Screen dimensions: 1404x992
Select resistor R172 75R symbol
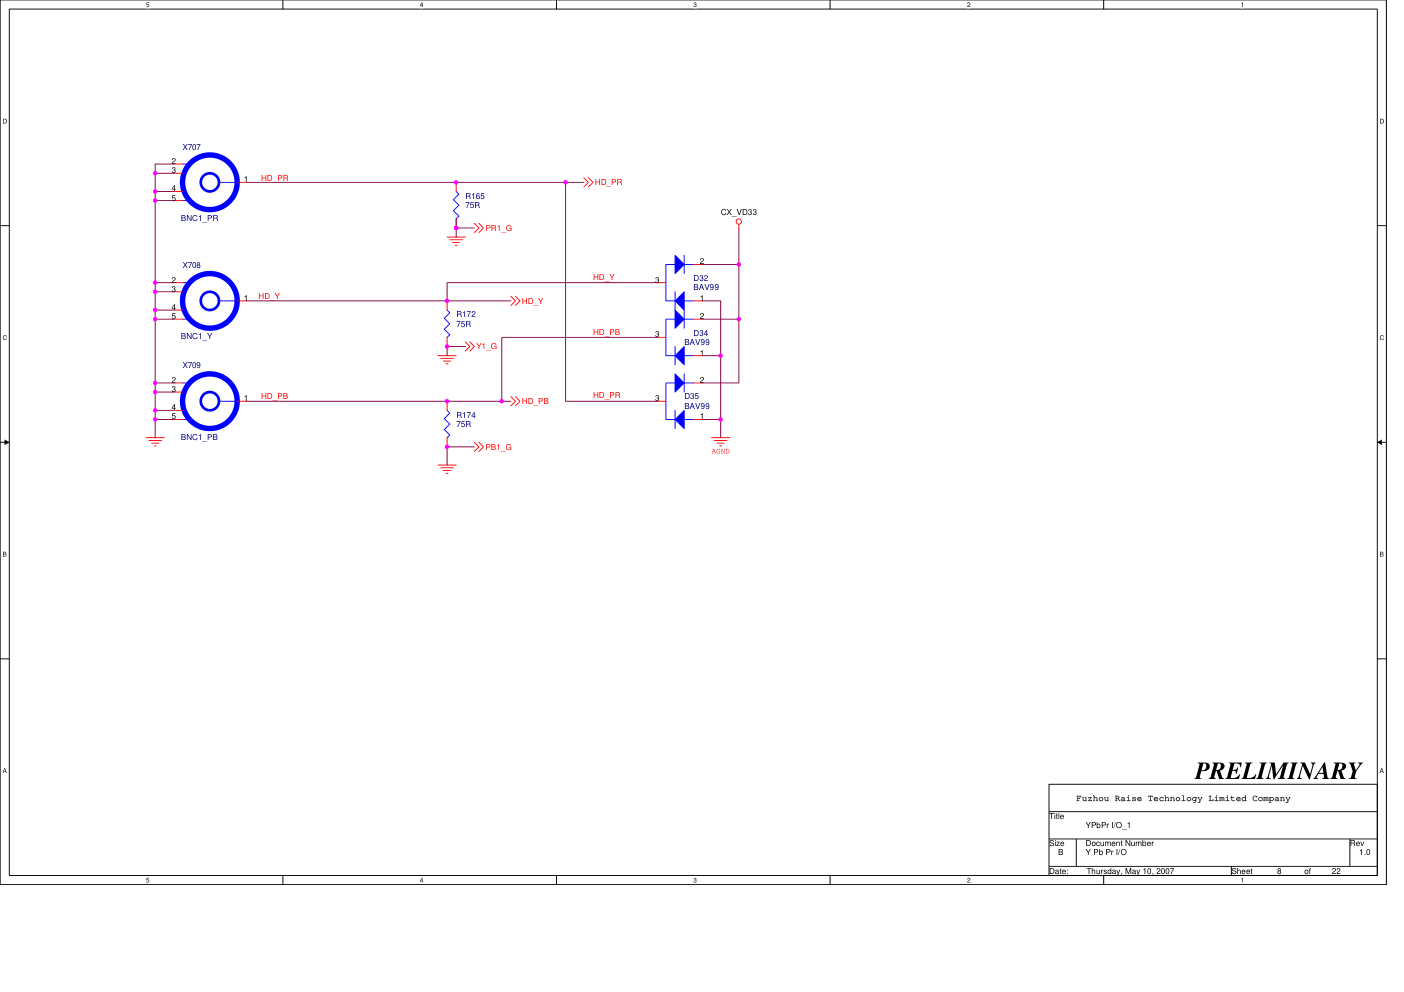(x=447, y=322)
